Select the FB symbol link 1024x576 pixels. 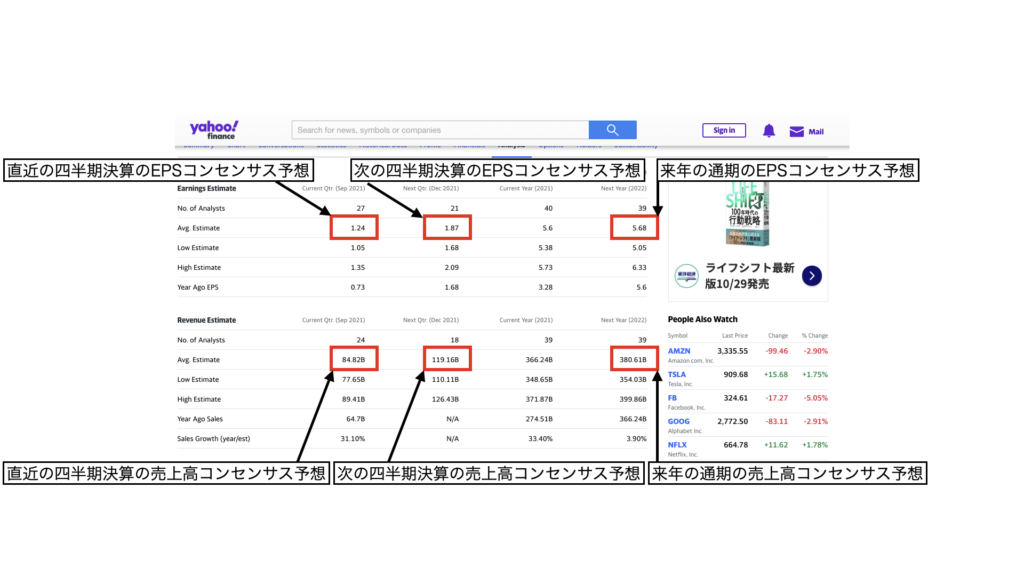[x=672, y=398]
